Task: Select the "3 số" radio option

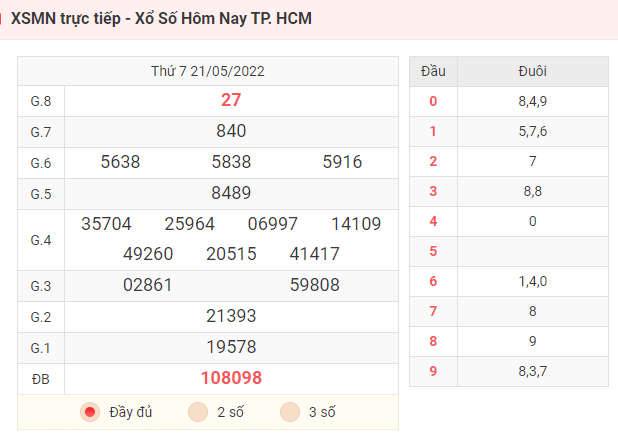Action: pos(290,412)
